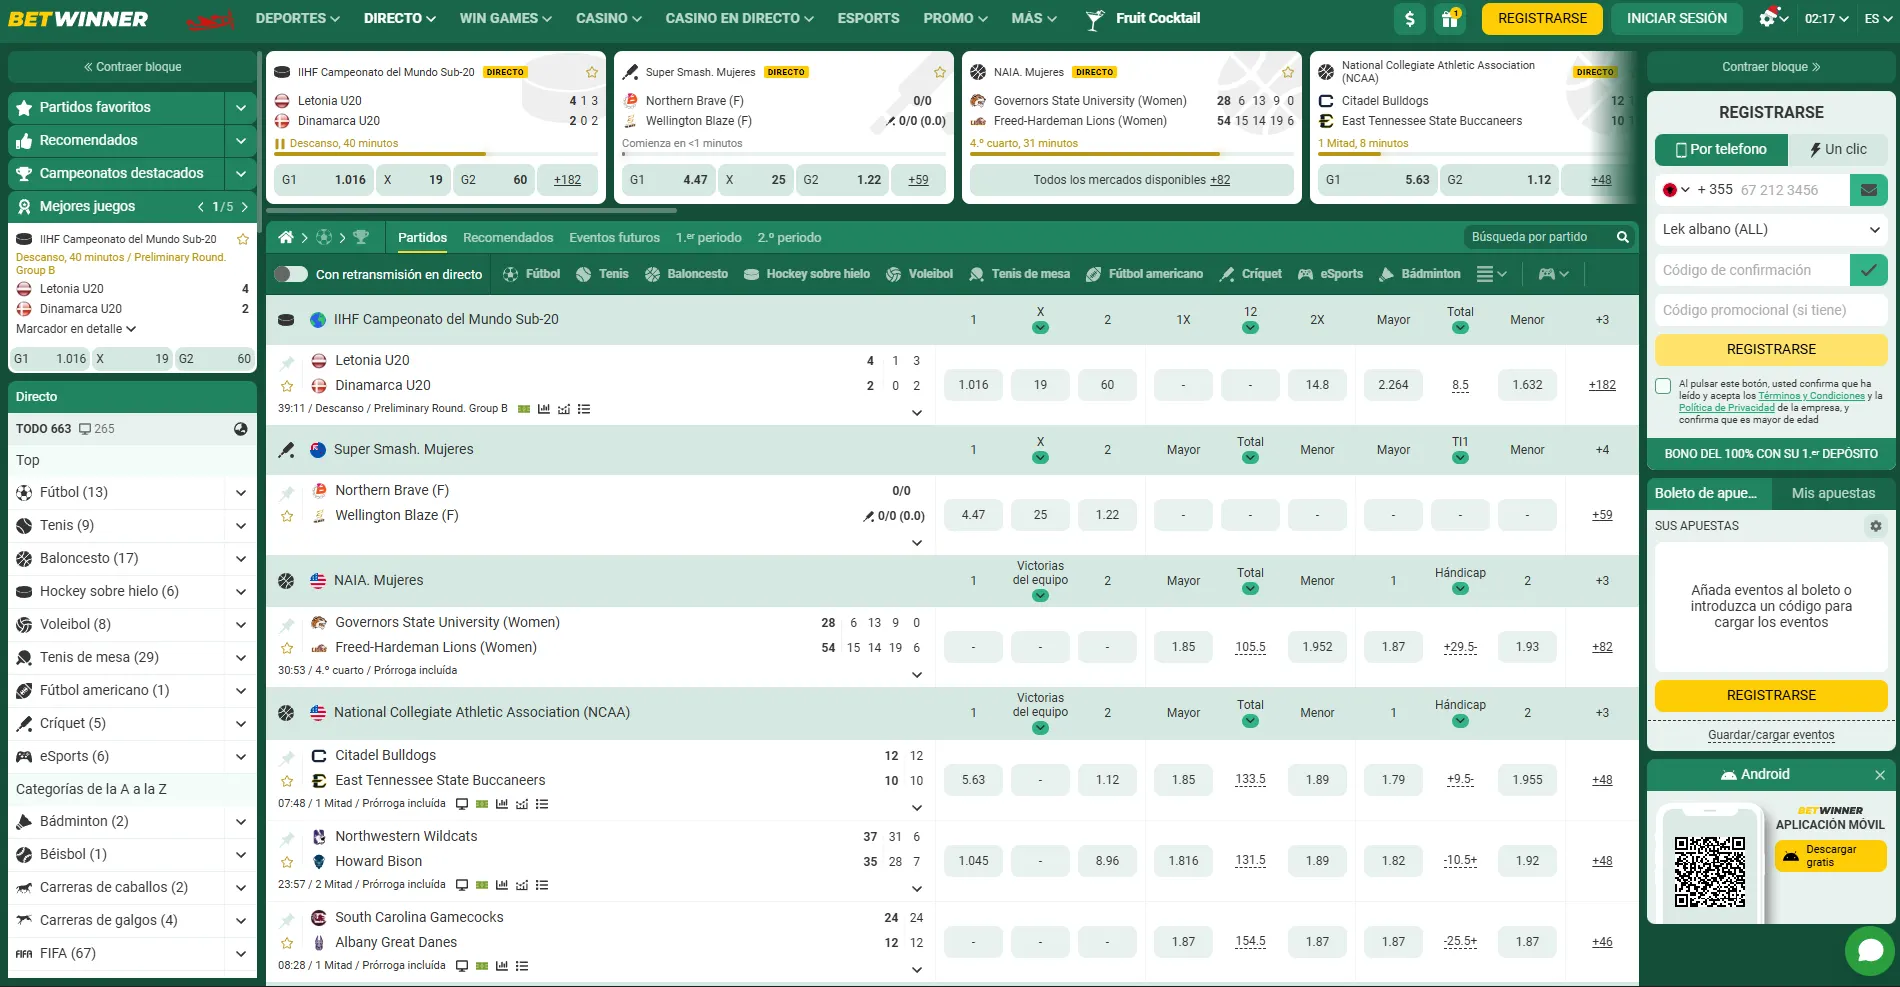Open Términos y Condiciones link
The height and width of the screenshot is (987, 1900).
click(1811, 396)
